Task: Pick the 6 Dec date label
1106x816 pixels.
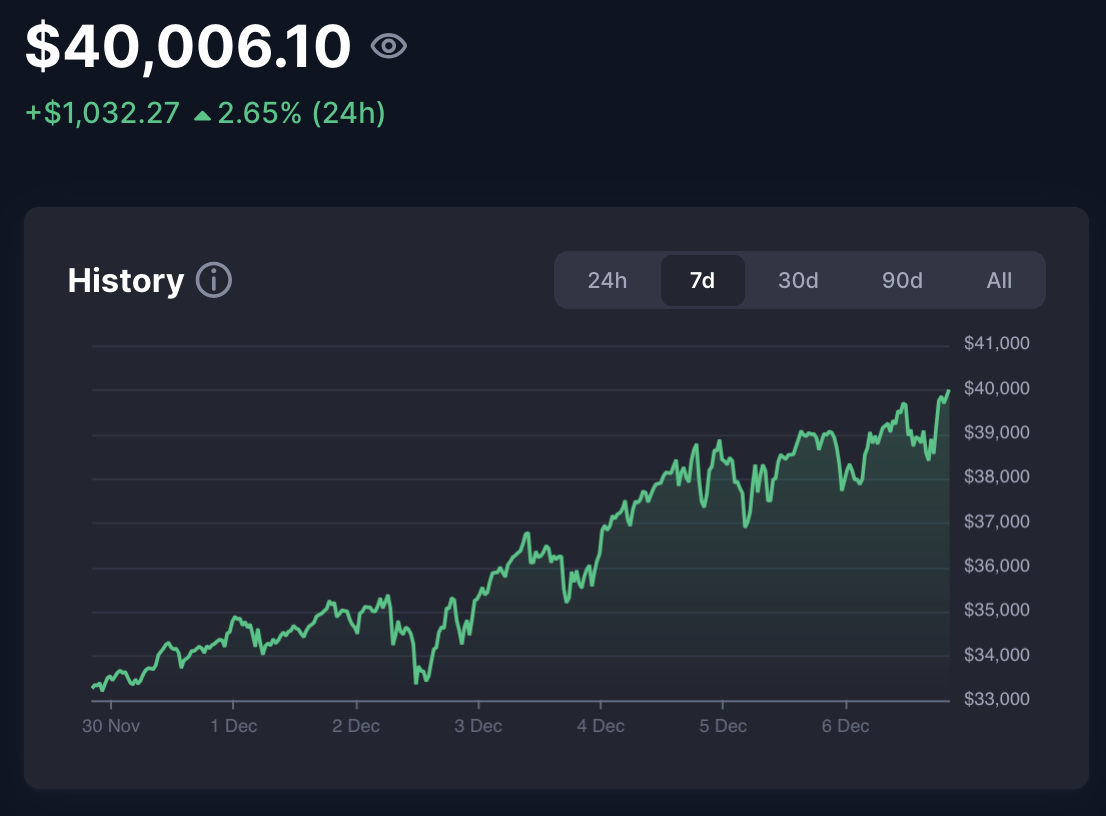Action: click(846, 726)
